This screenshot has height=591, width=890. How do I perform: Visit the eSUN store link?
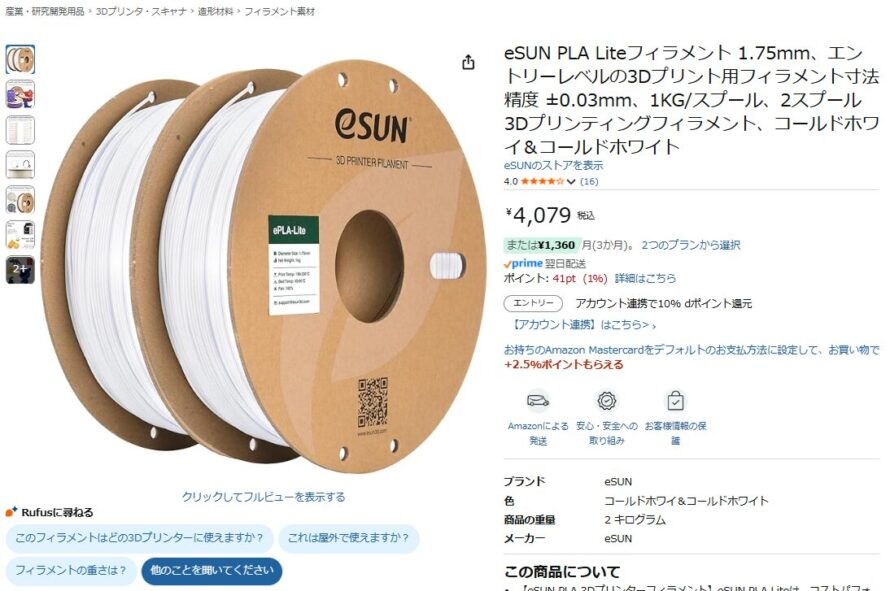pyautogui.click(x=553, y=165)
